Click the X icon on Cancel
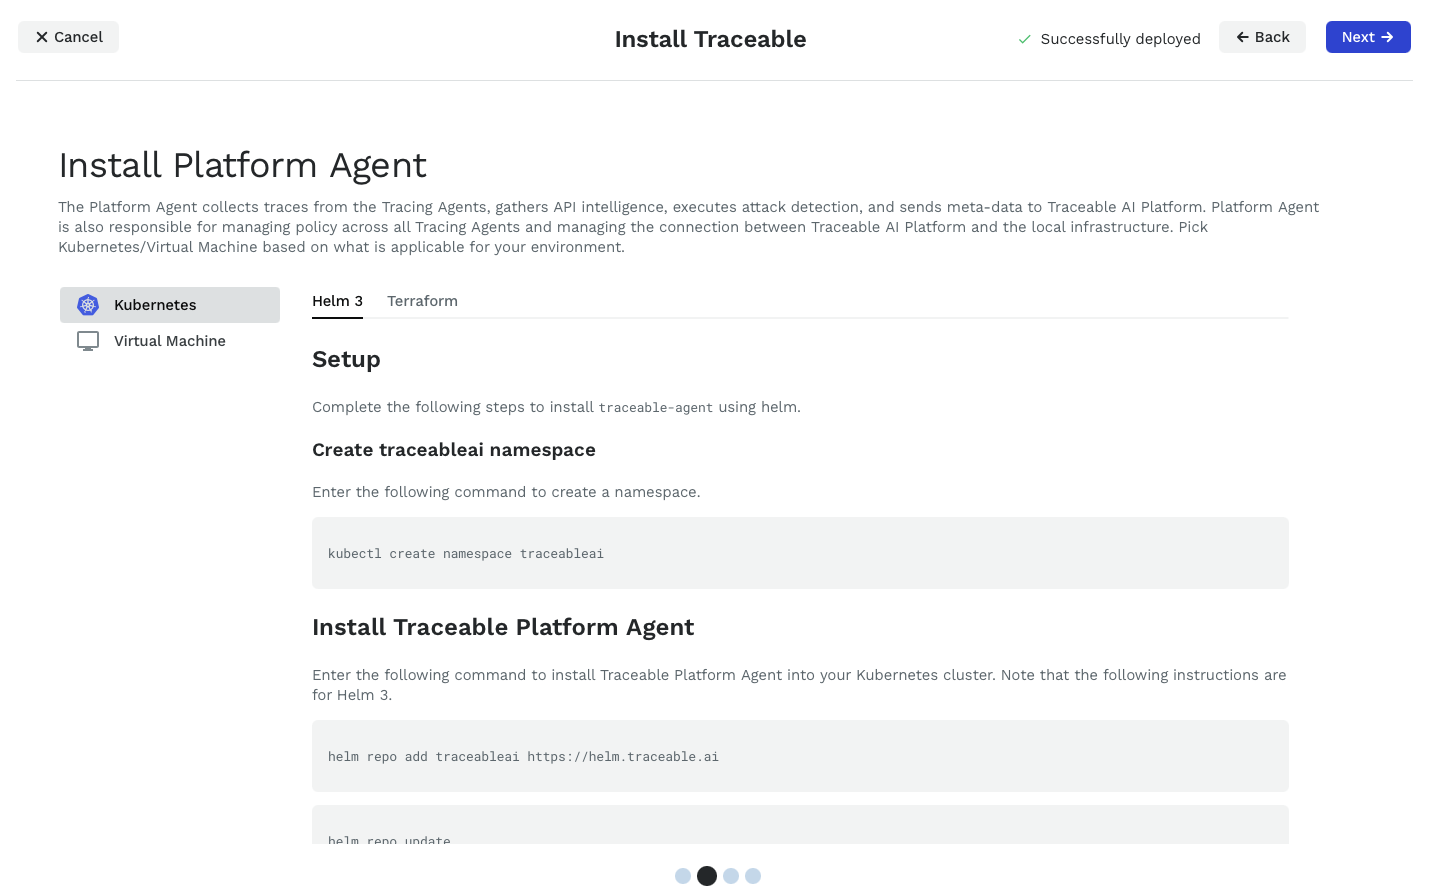 click(42, 37)
